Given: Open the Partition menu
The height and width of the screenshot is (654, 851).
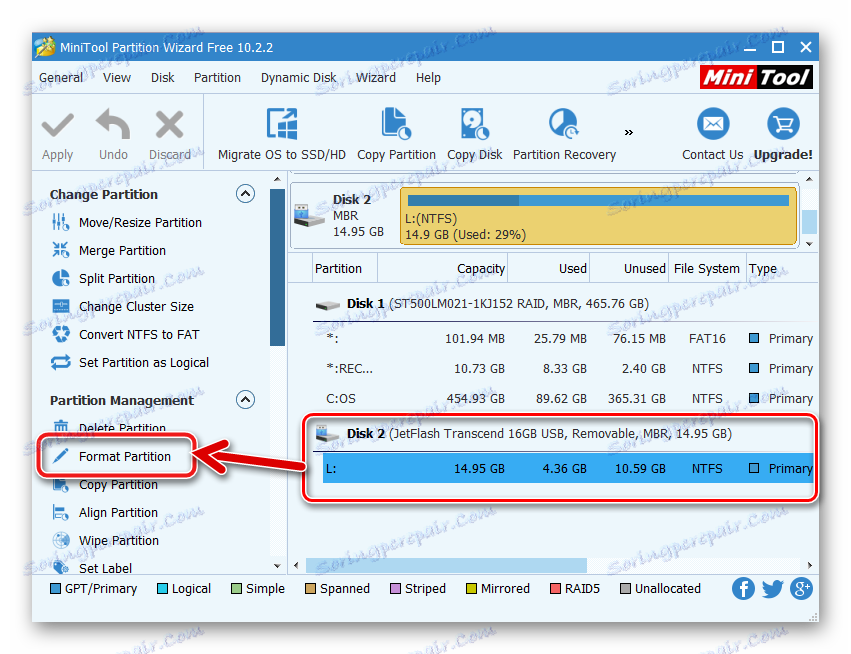Looking at the screenshot, I should [x=217, y=78].
